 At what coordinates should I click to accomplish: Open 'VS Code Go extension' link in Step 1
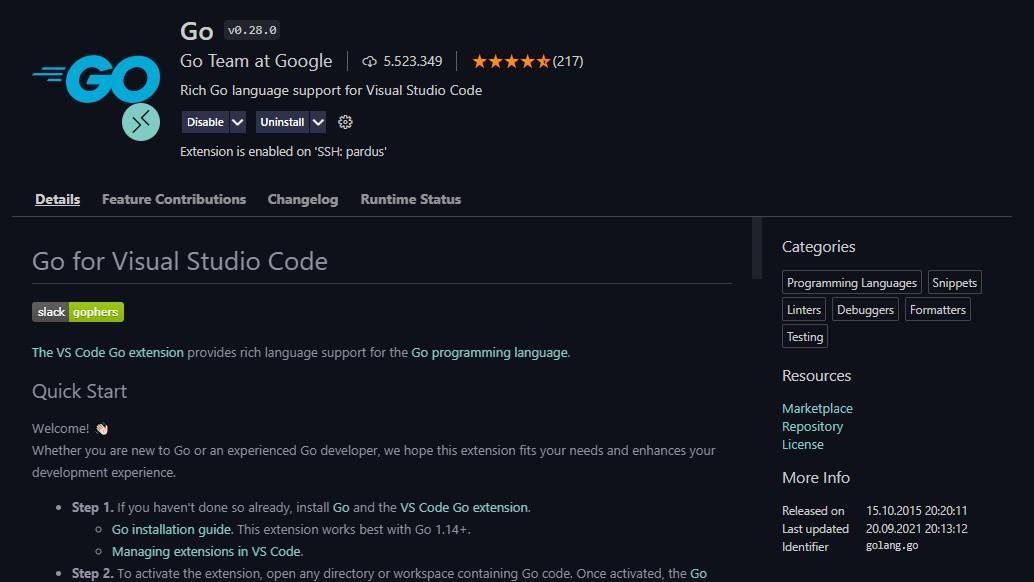tap(464, 508)
